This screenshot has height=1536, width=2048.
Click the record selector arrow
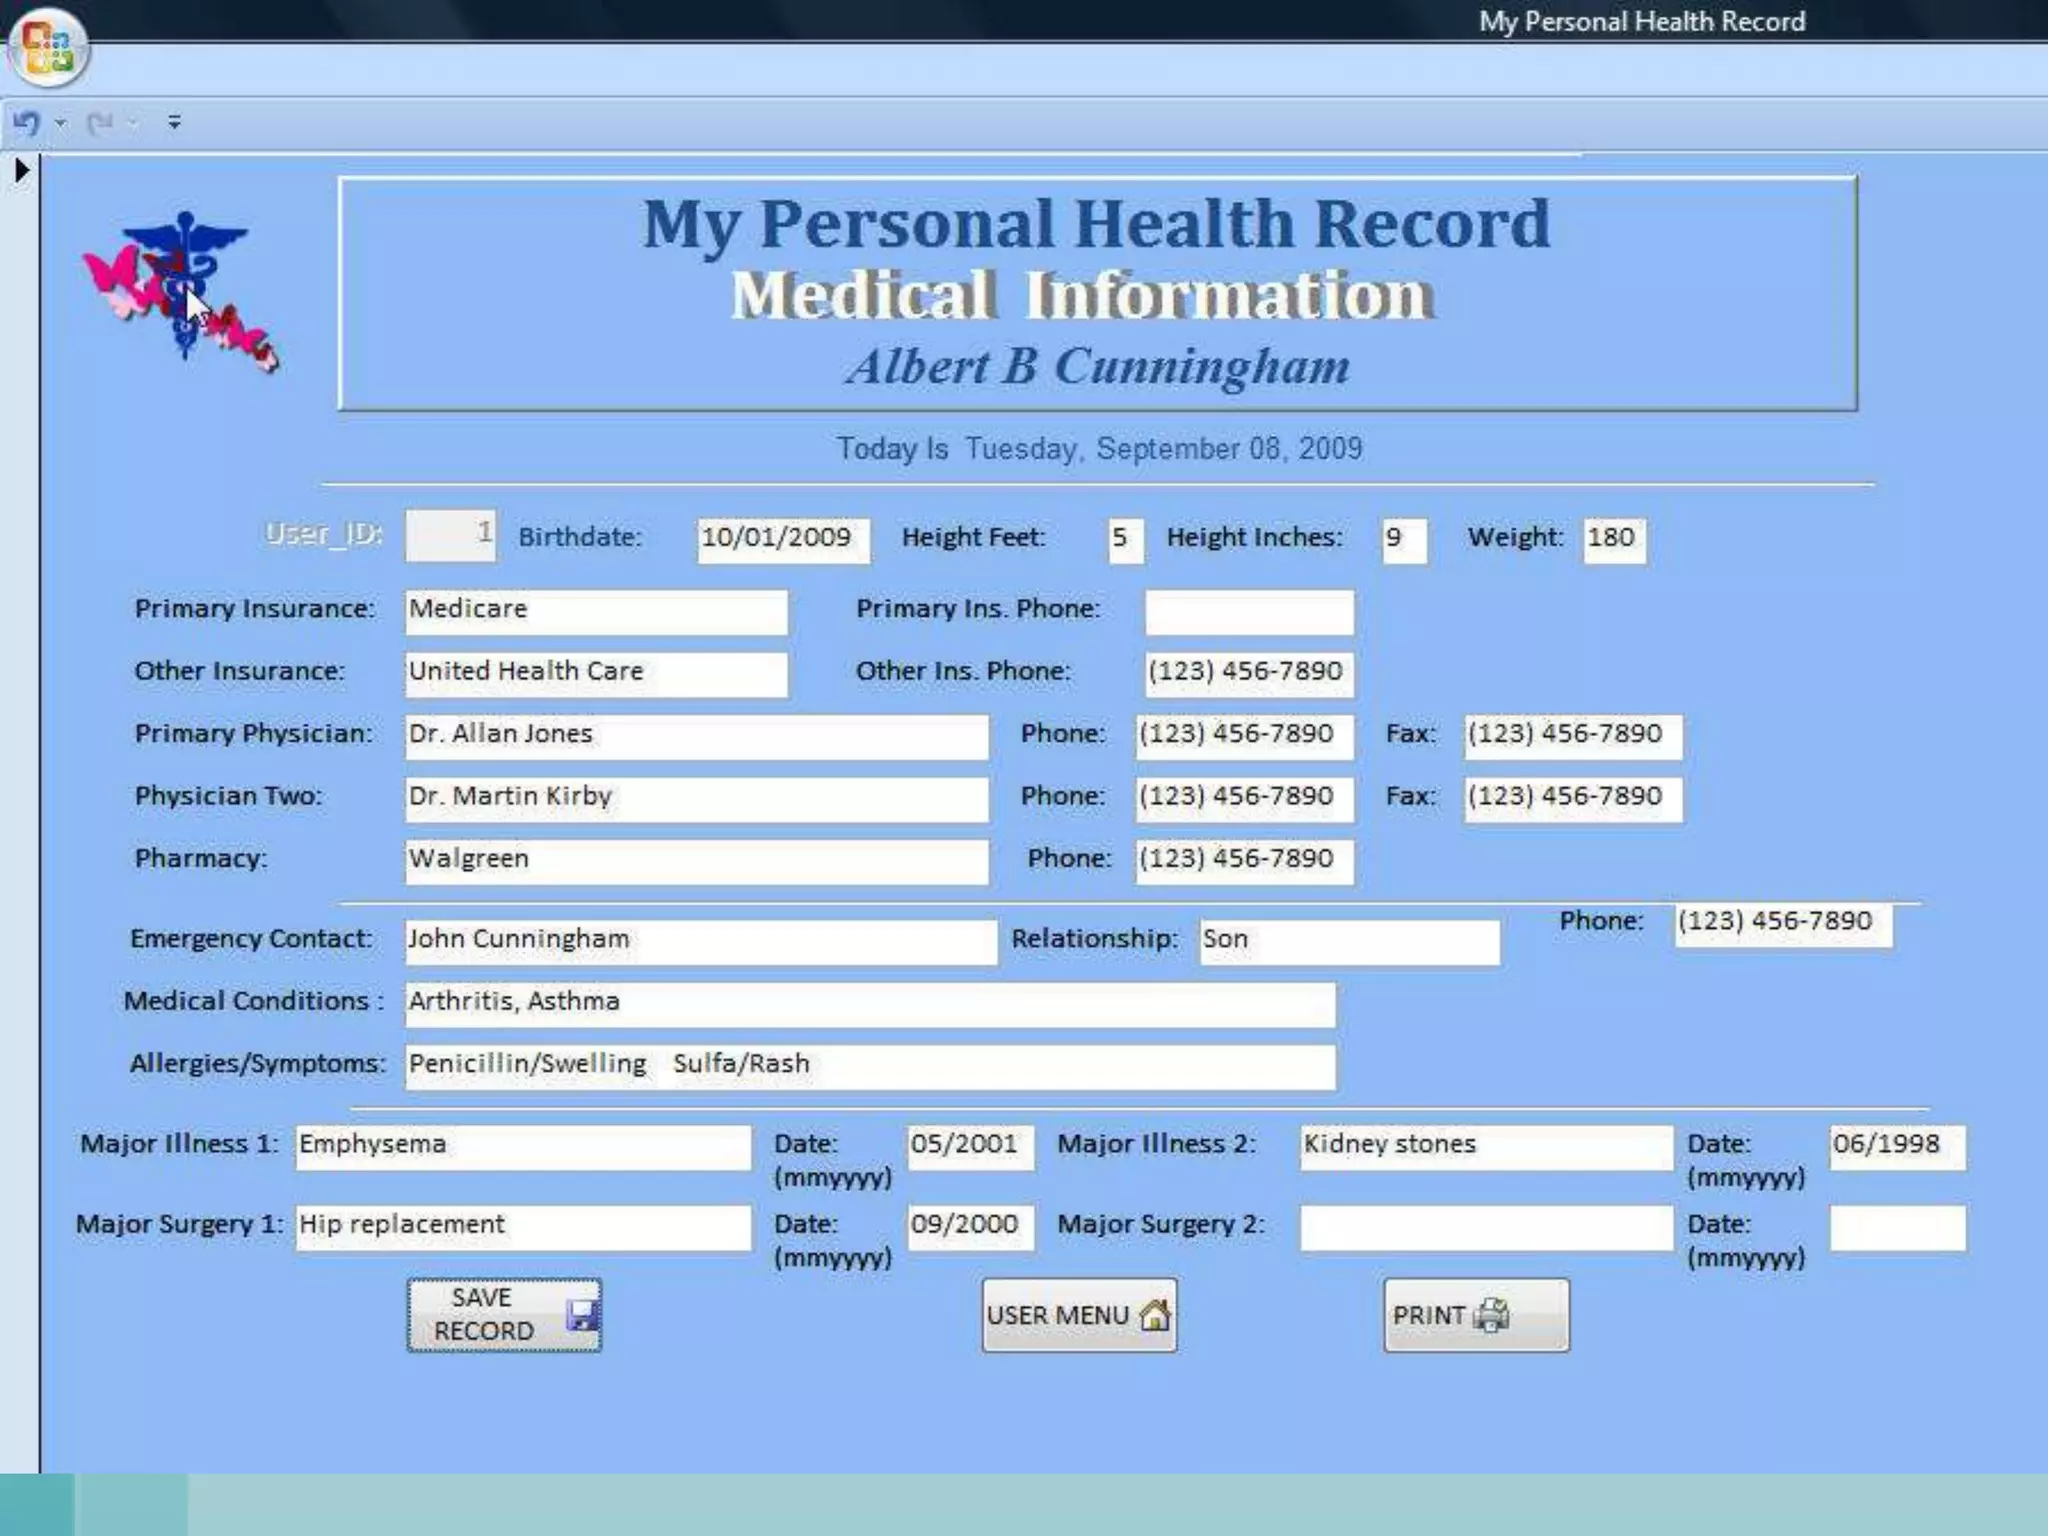pos(21,170)
